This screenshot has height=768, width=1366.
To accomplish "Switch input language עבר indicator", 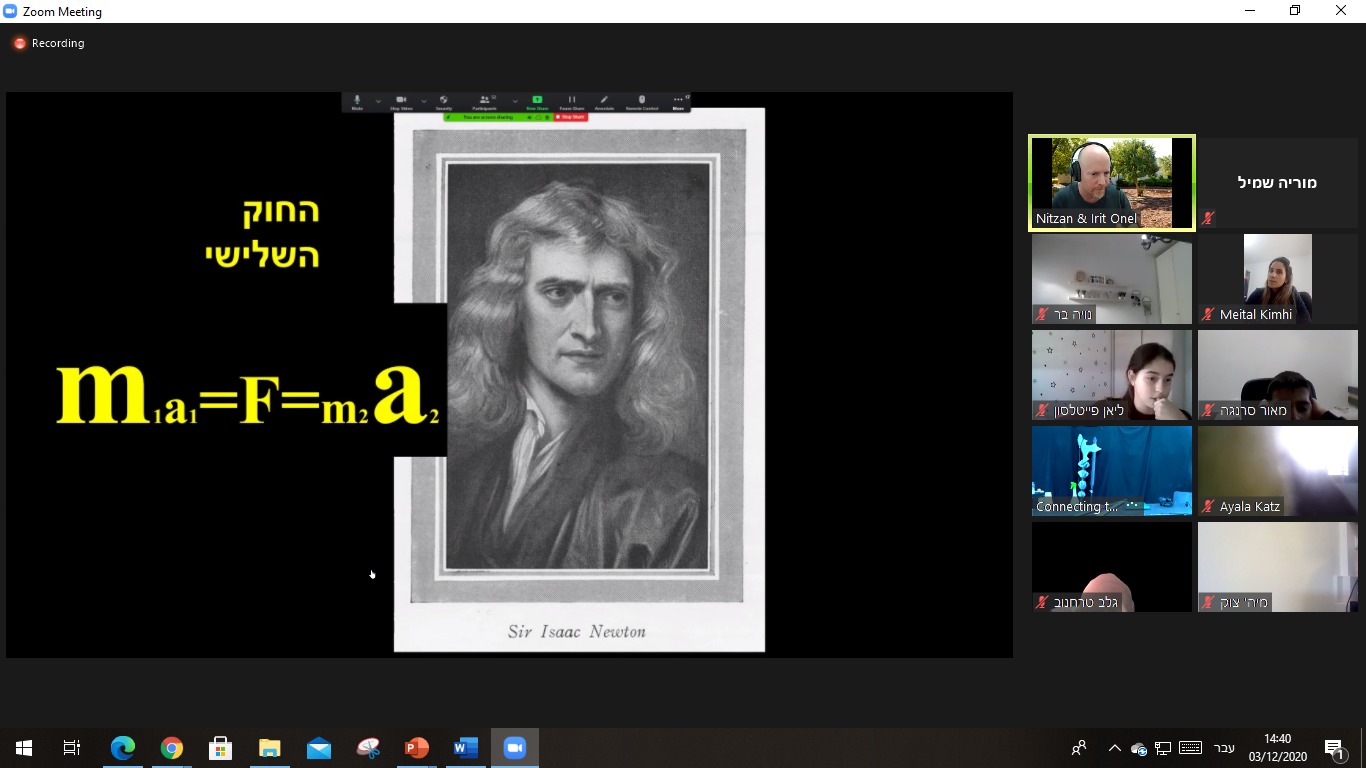I will point(1224,748).
